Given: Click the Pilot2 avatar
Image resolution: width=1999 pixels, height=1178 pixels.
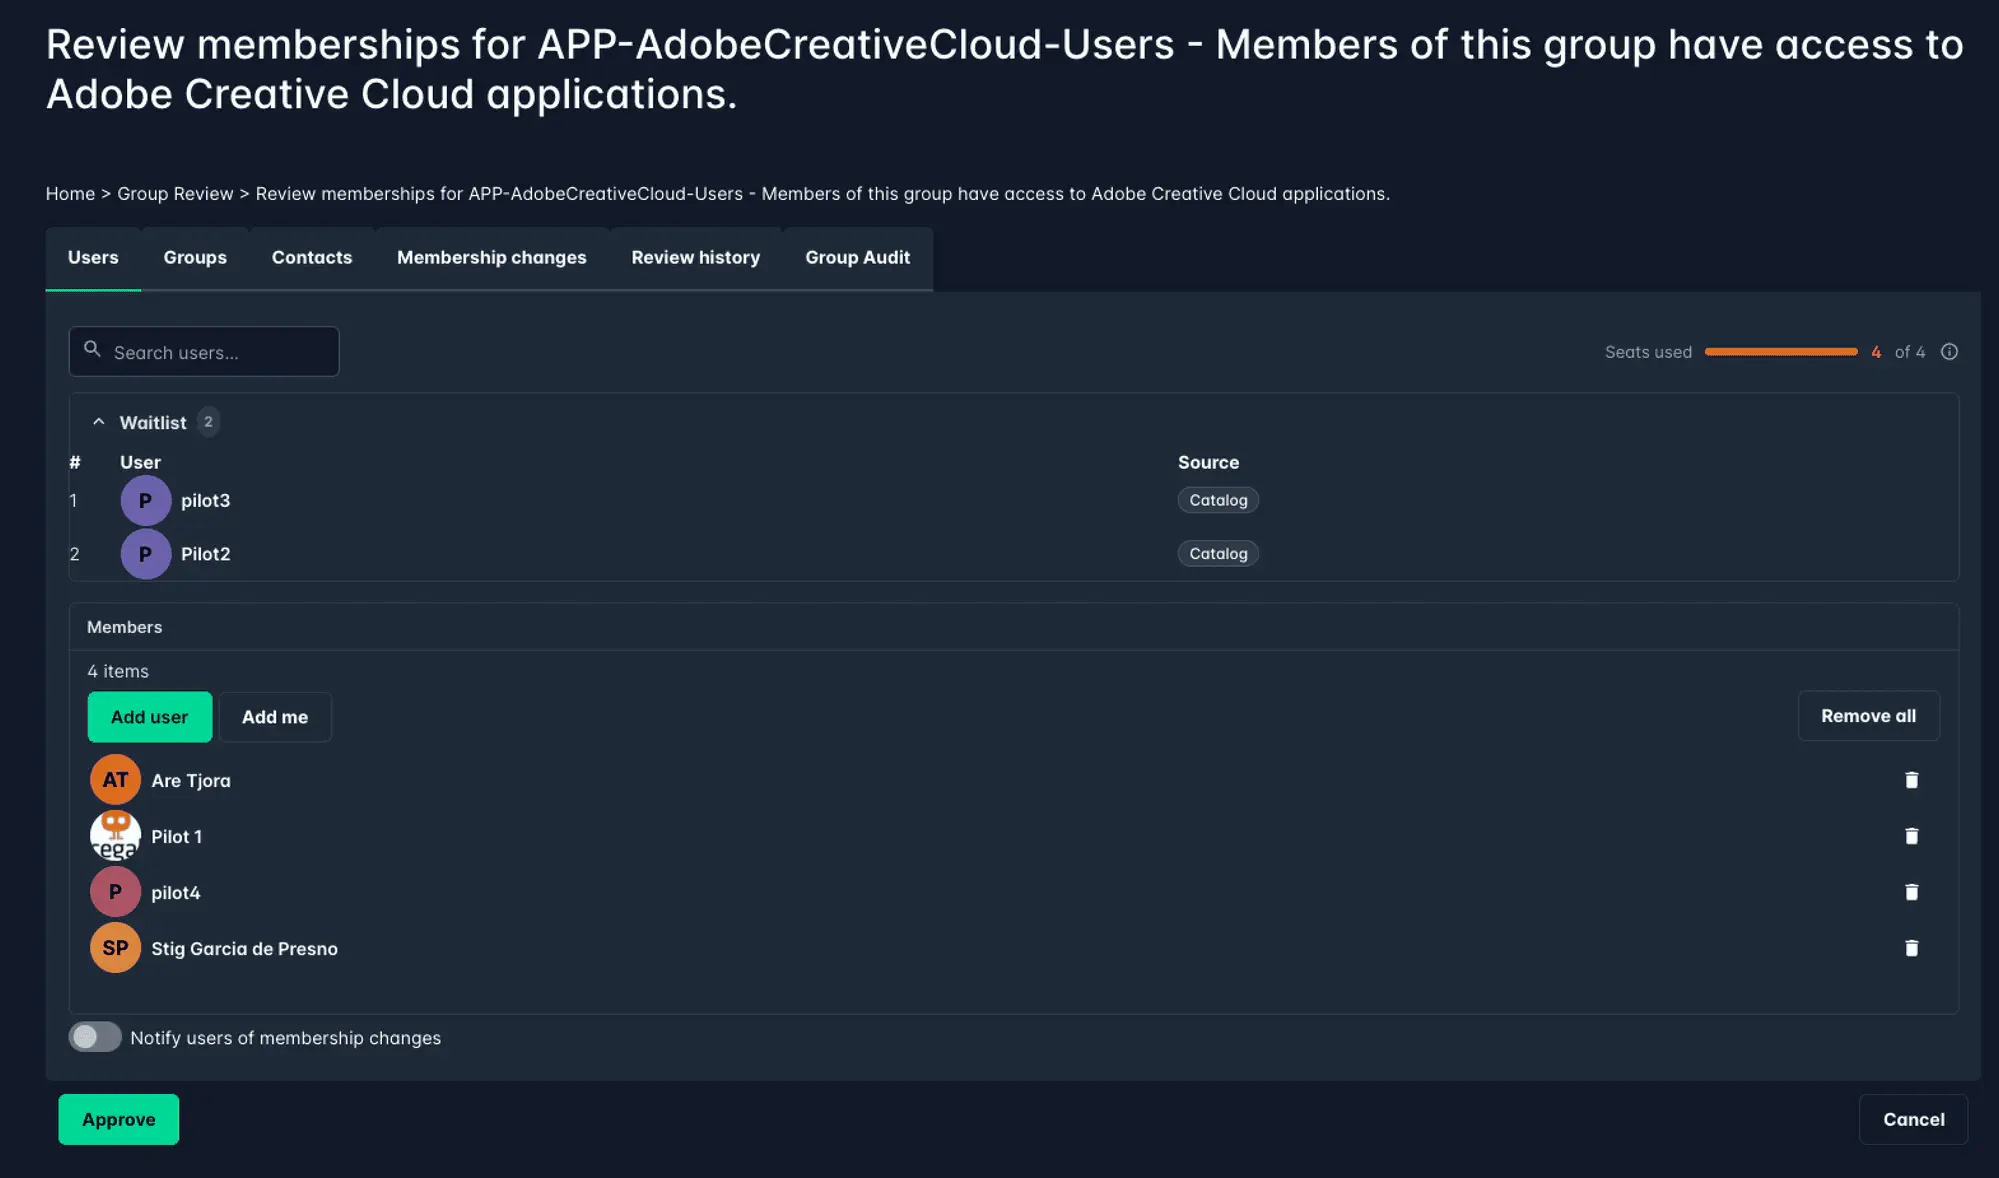Looking at the screenshot, I should (x=145, y=553).
